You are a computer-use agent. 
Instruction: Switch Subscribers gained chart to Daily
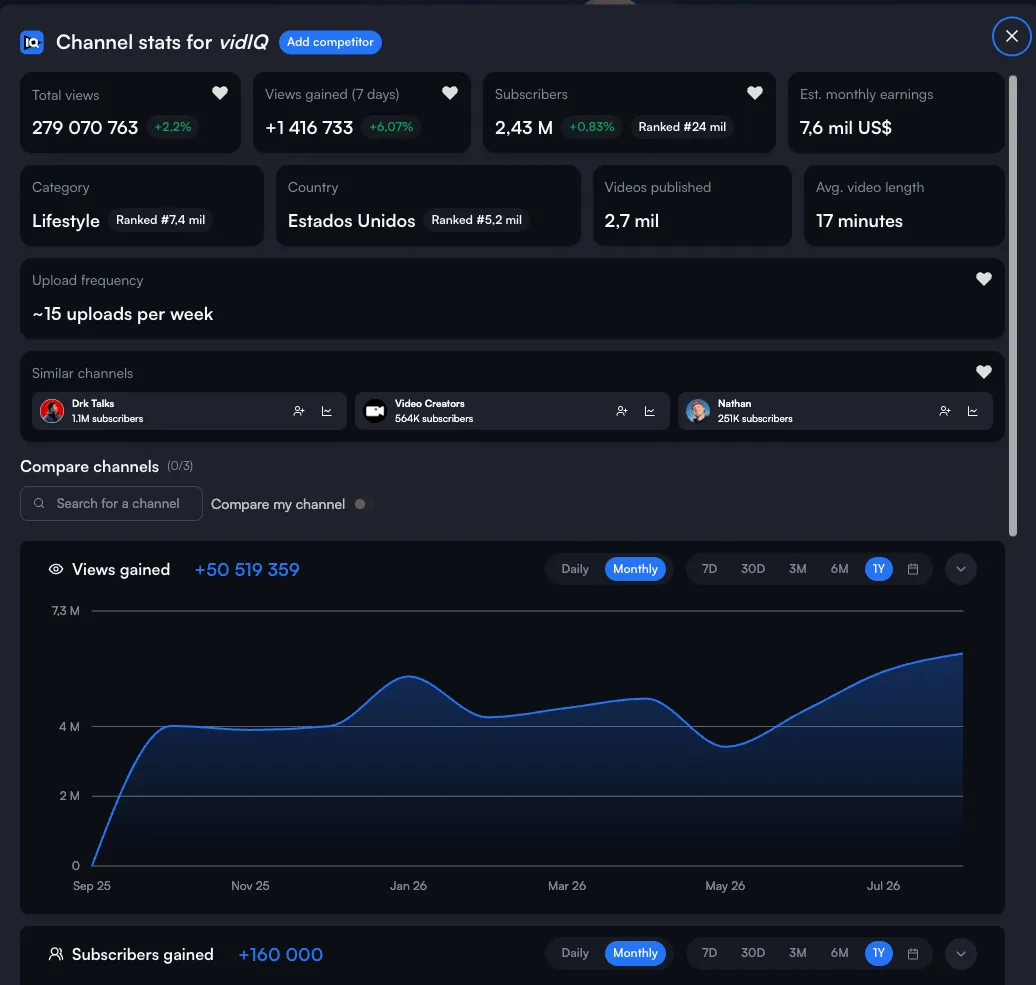coord(575,953)
